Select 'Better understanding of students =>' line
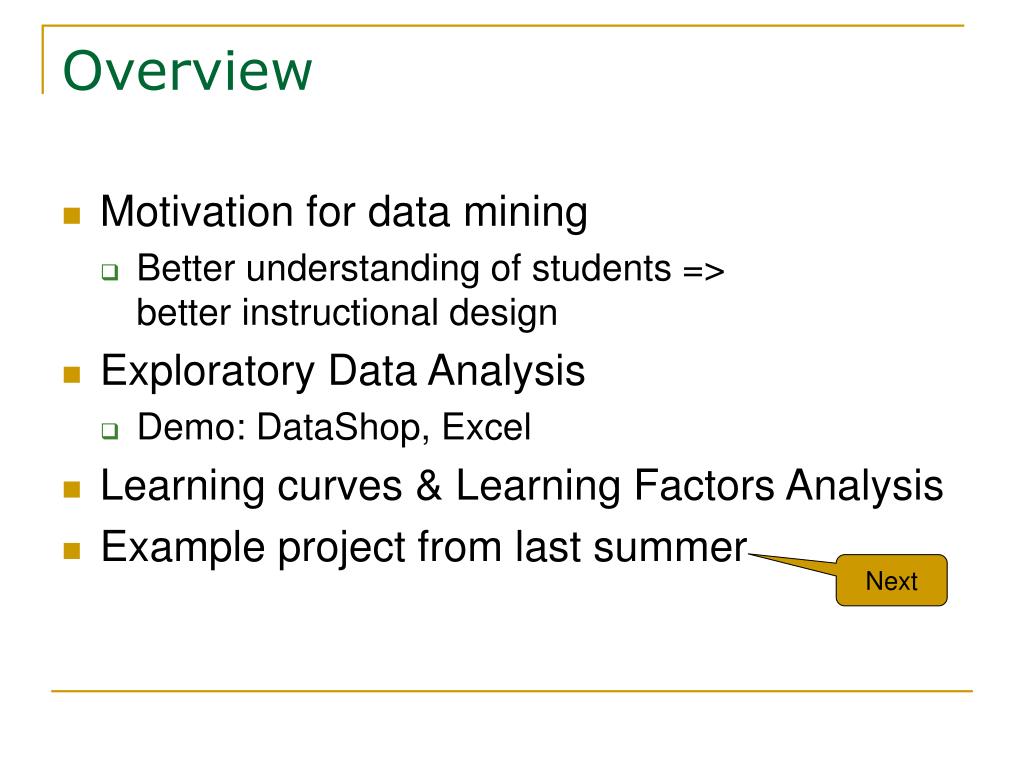 pyautogui.click(x=430, y=268)
